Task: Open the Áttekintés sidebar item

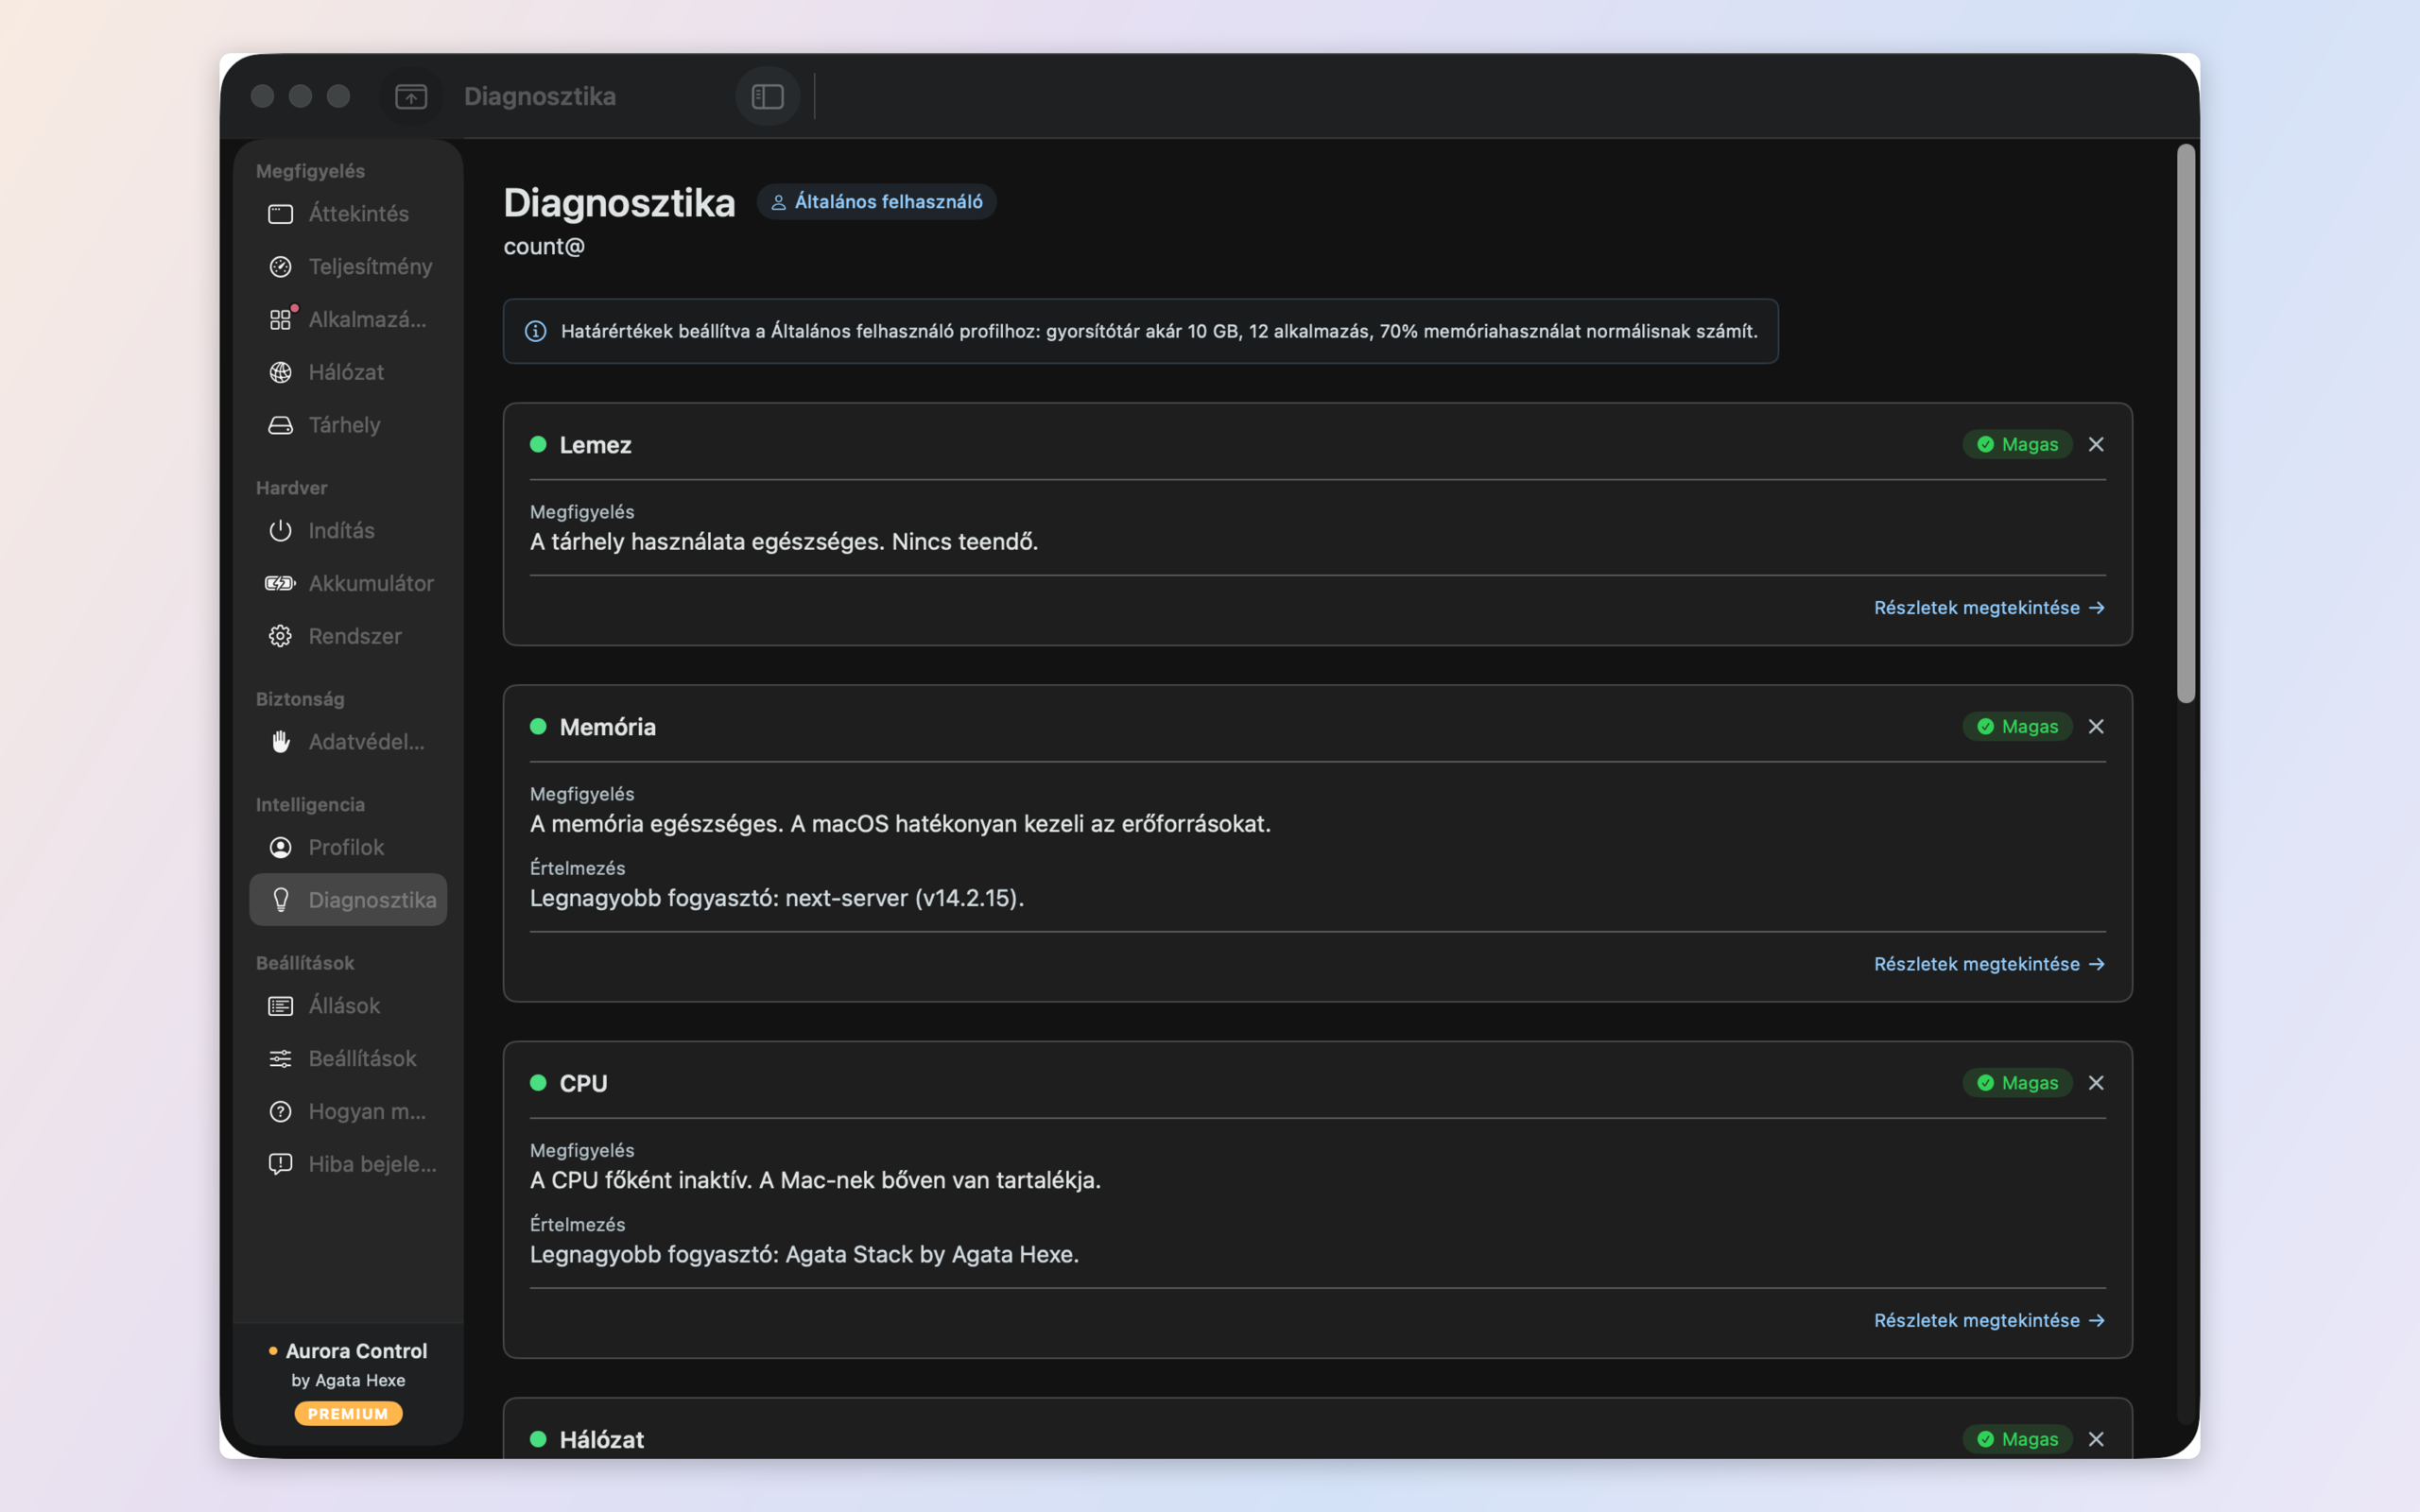Action: point(348,214)
